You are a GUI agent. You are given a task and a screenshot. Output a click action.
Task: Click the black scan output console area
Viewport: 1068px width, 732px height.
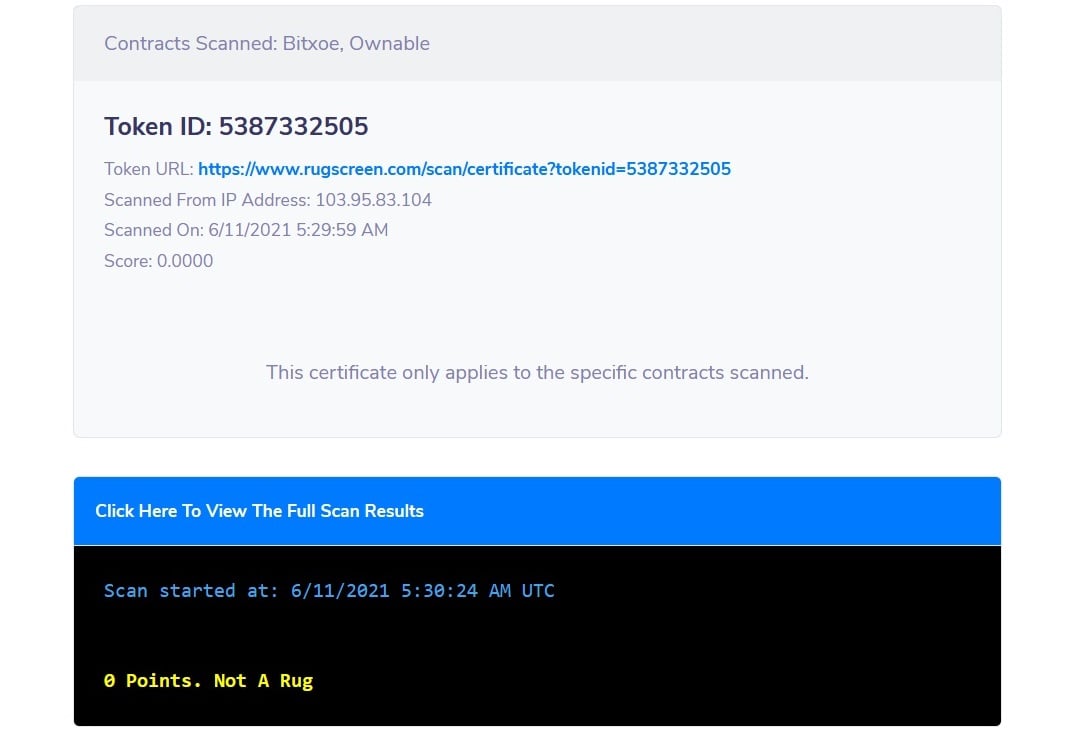[x=537, y=635]
